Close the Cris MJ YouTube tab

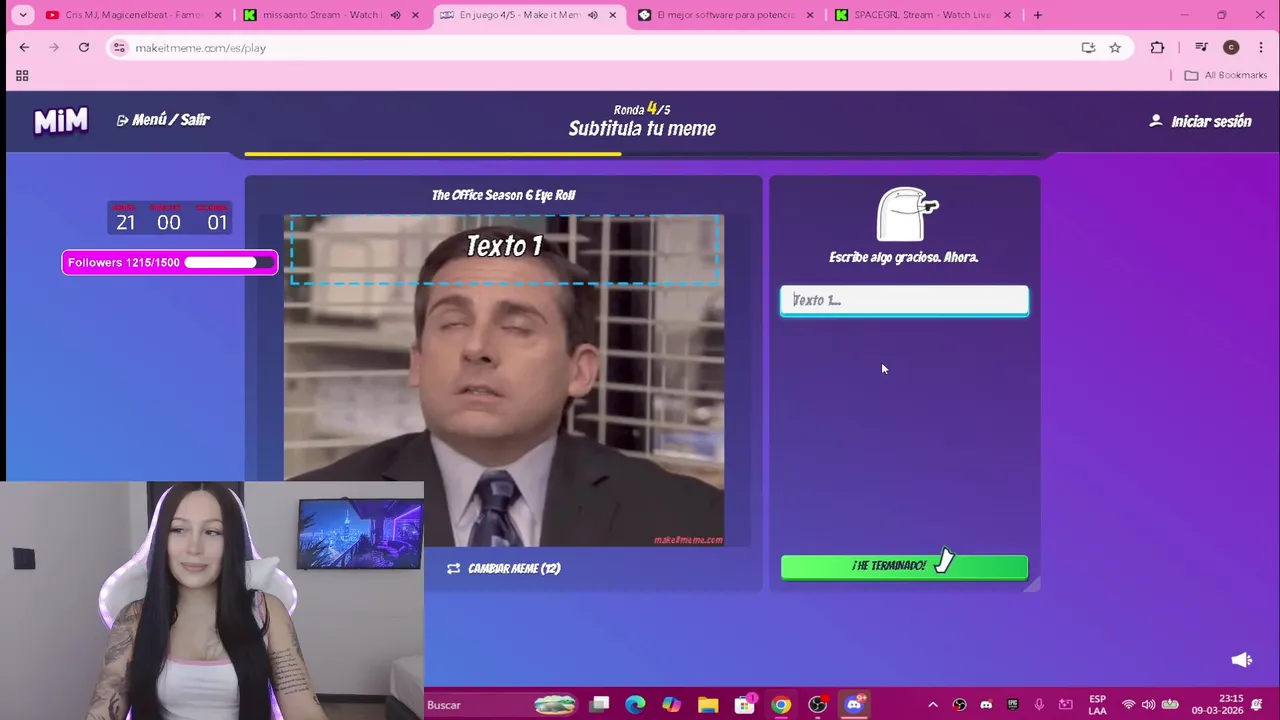pyautogui.click(x=218, y=15)
